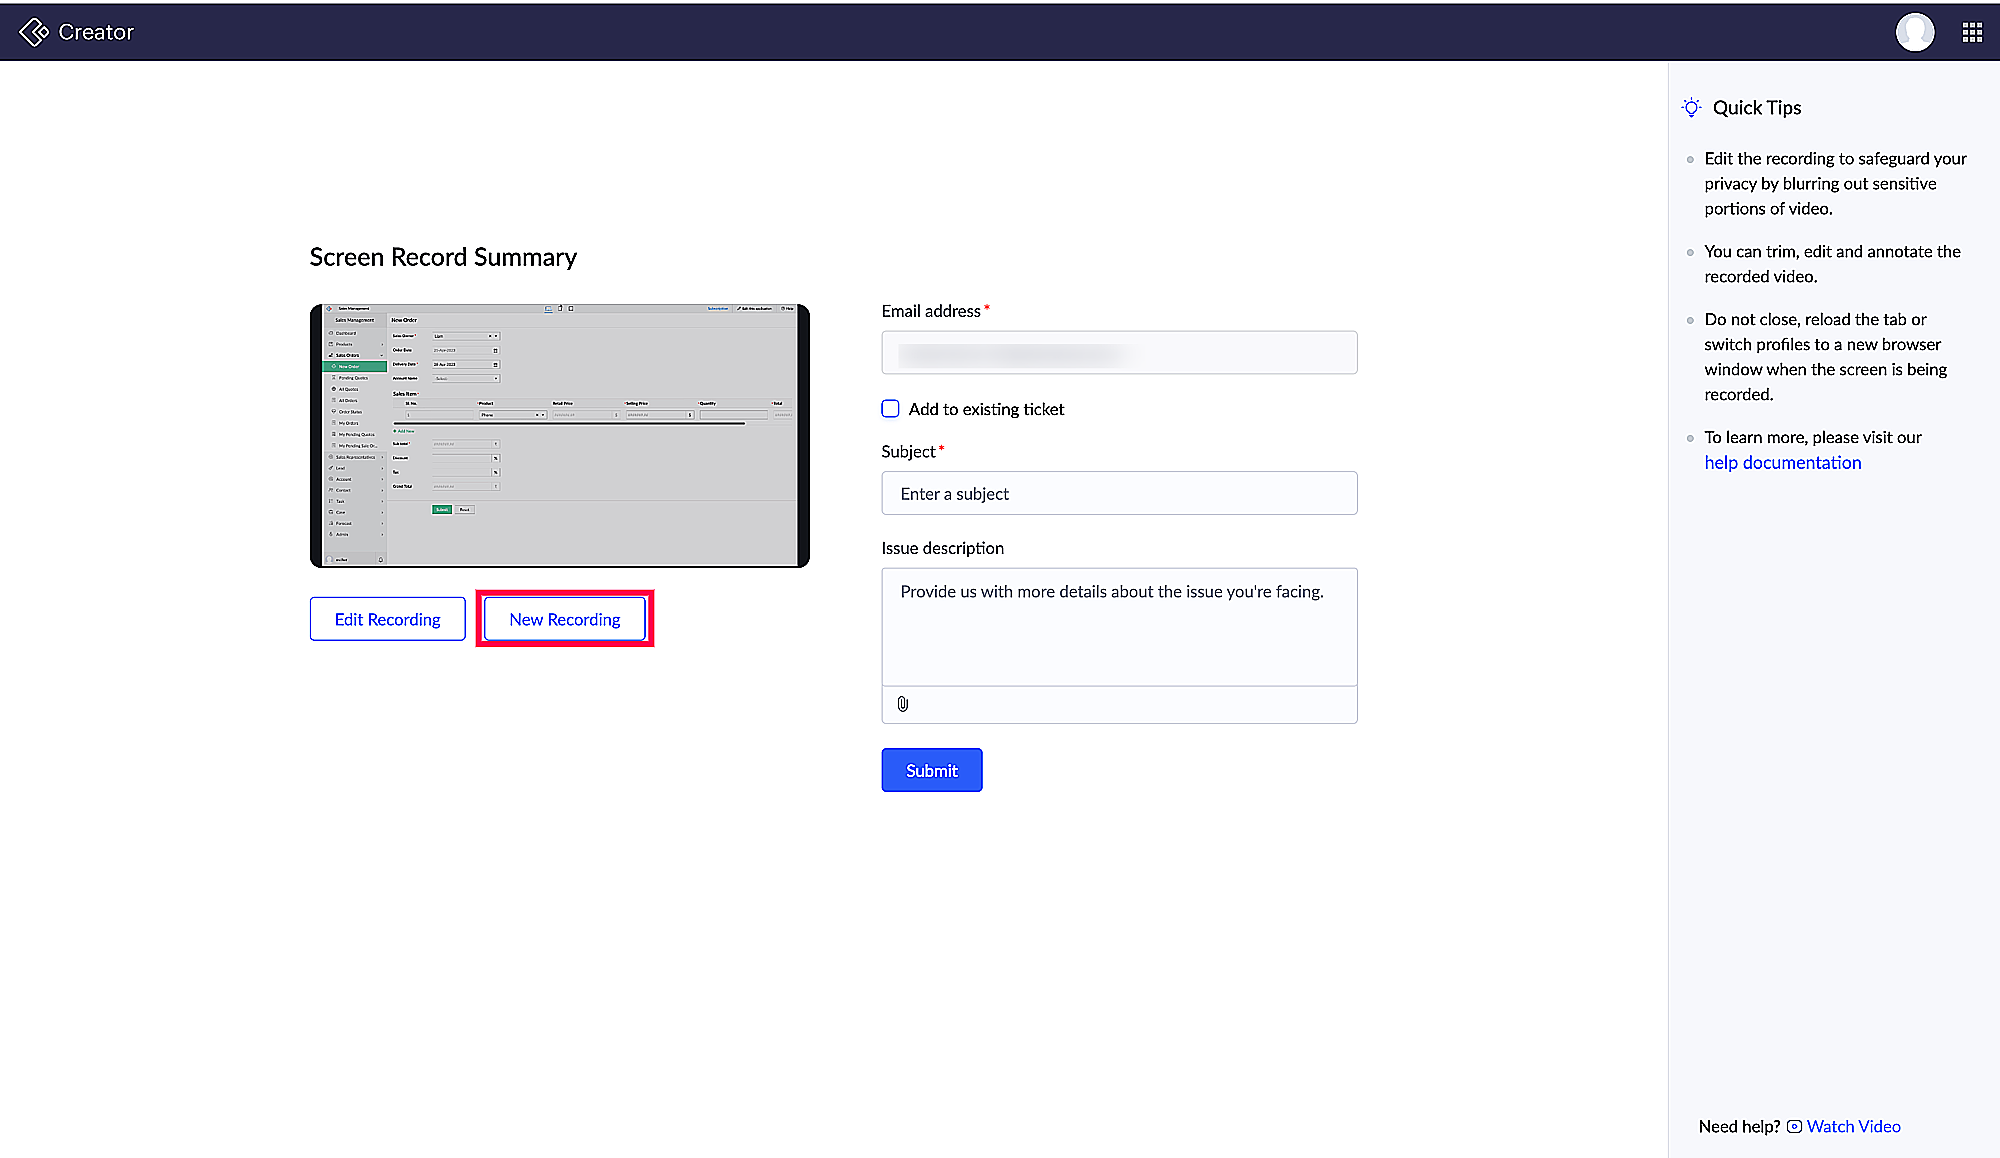This screenshot has width=2000, height=1158.
Task: Open the apps grid launcher
Action: coord(1972,33)
